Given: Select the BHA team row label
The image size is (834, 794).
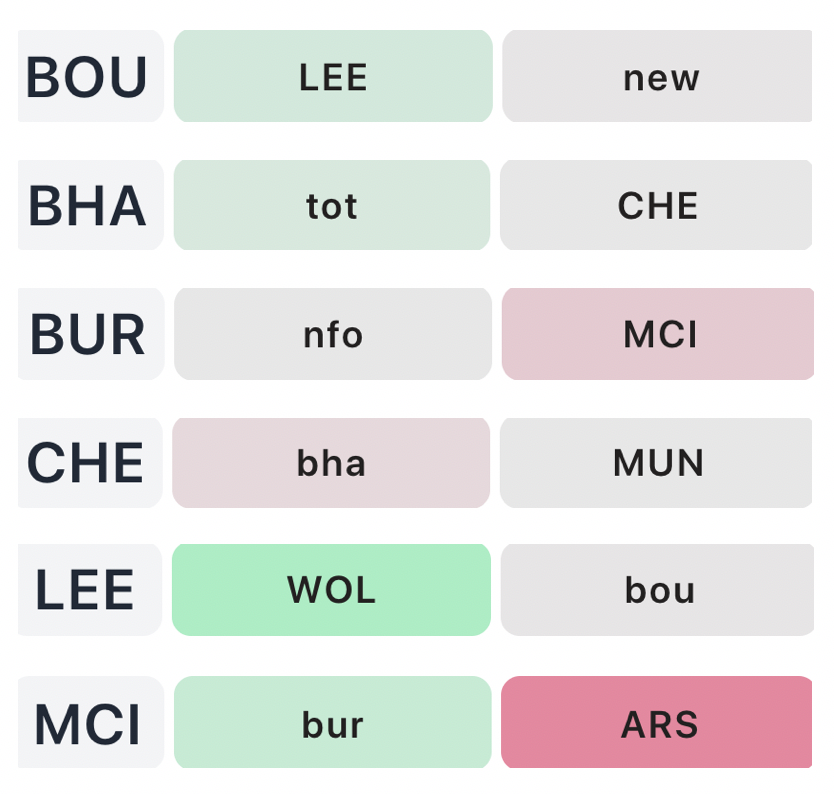Looking at the screenshot, I should coord(90,206).
